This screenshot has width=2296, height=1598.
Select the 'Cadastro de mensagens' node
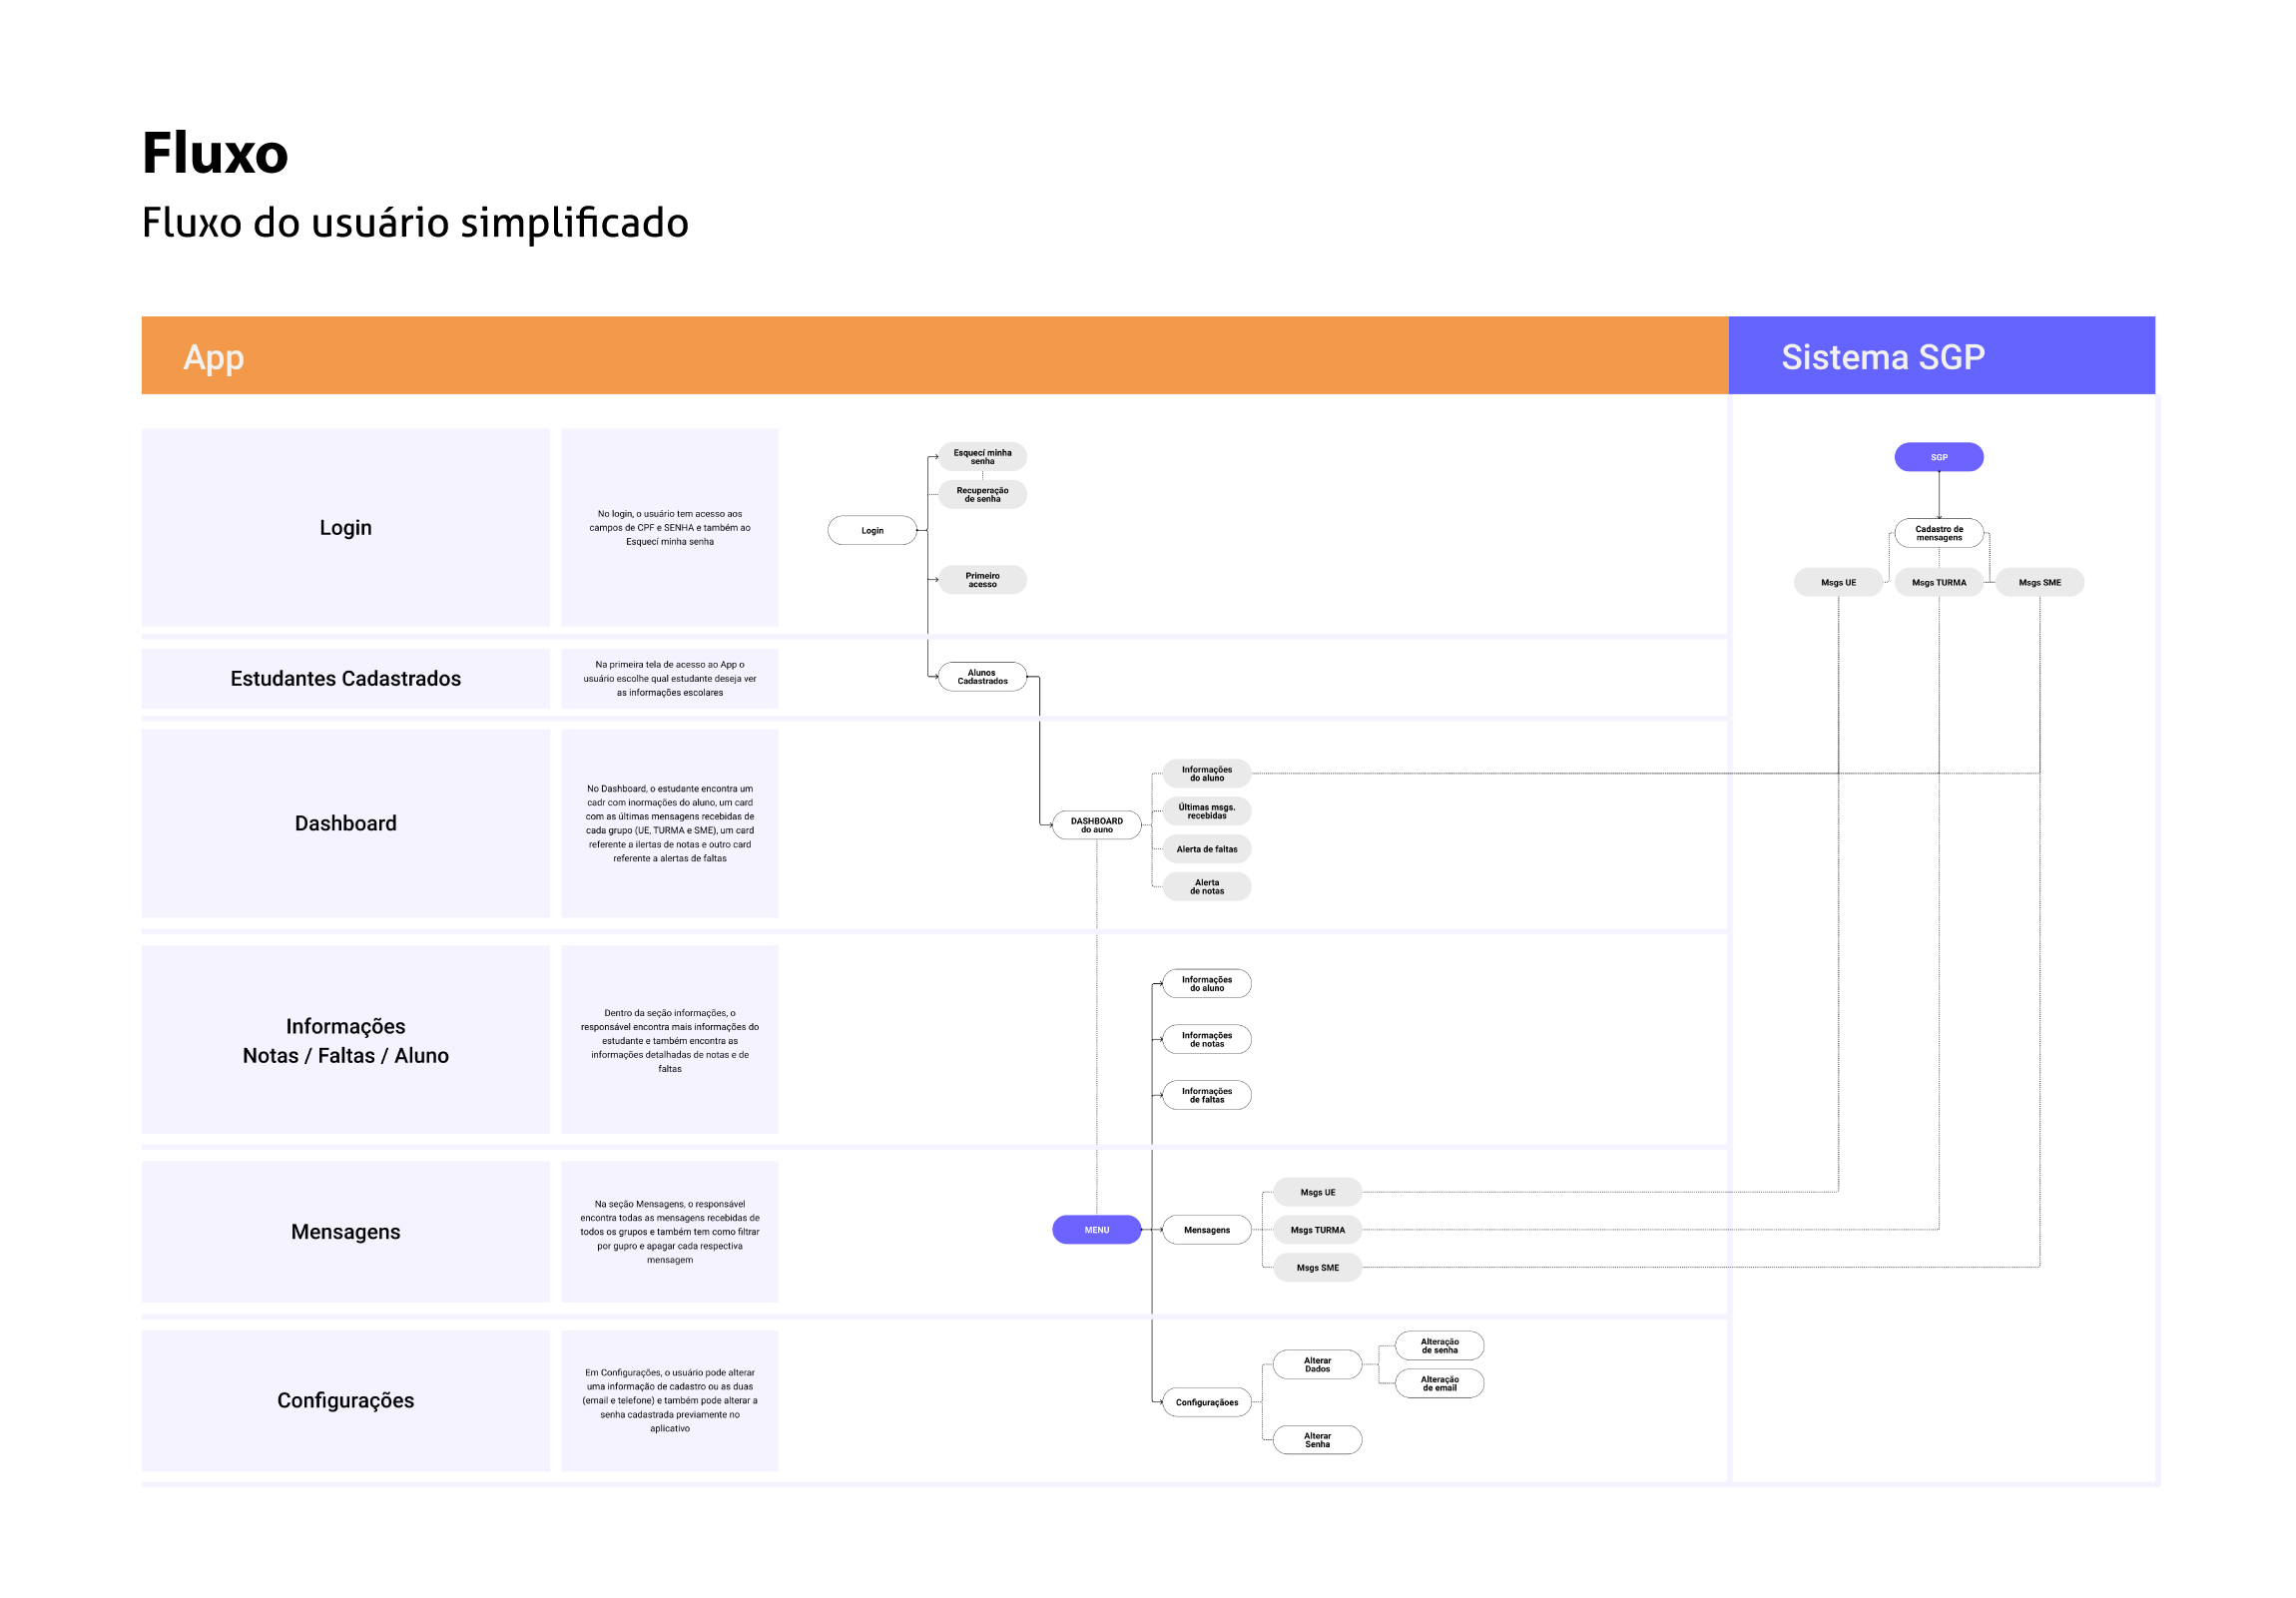coord(1939,533)
